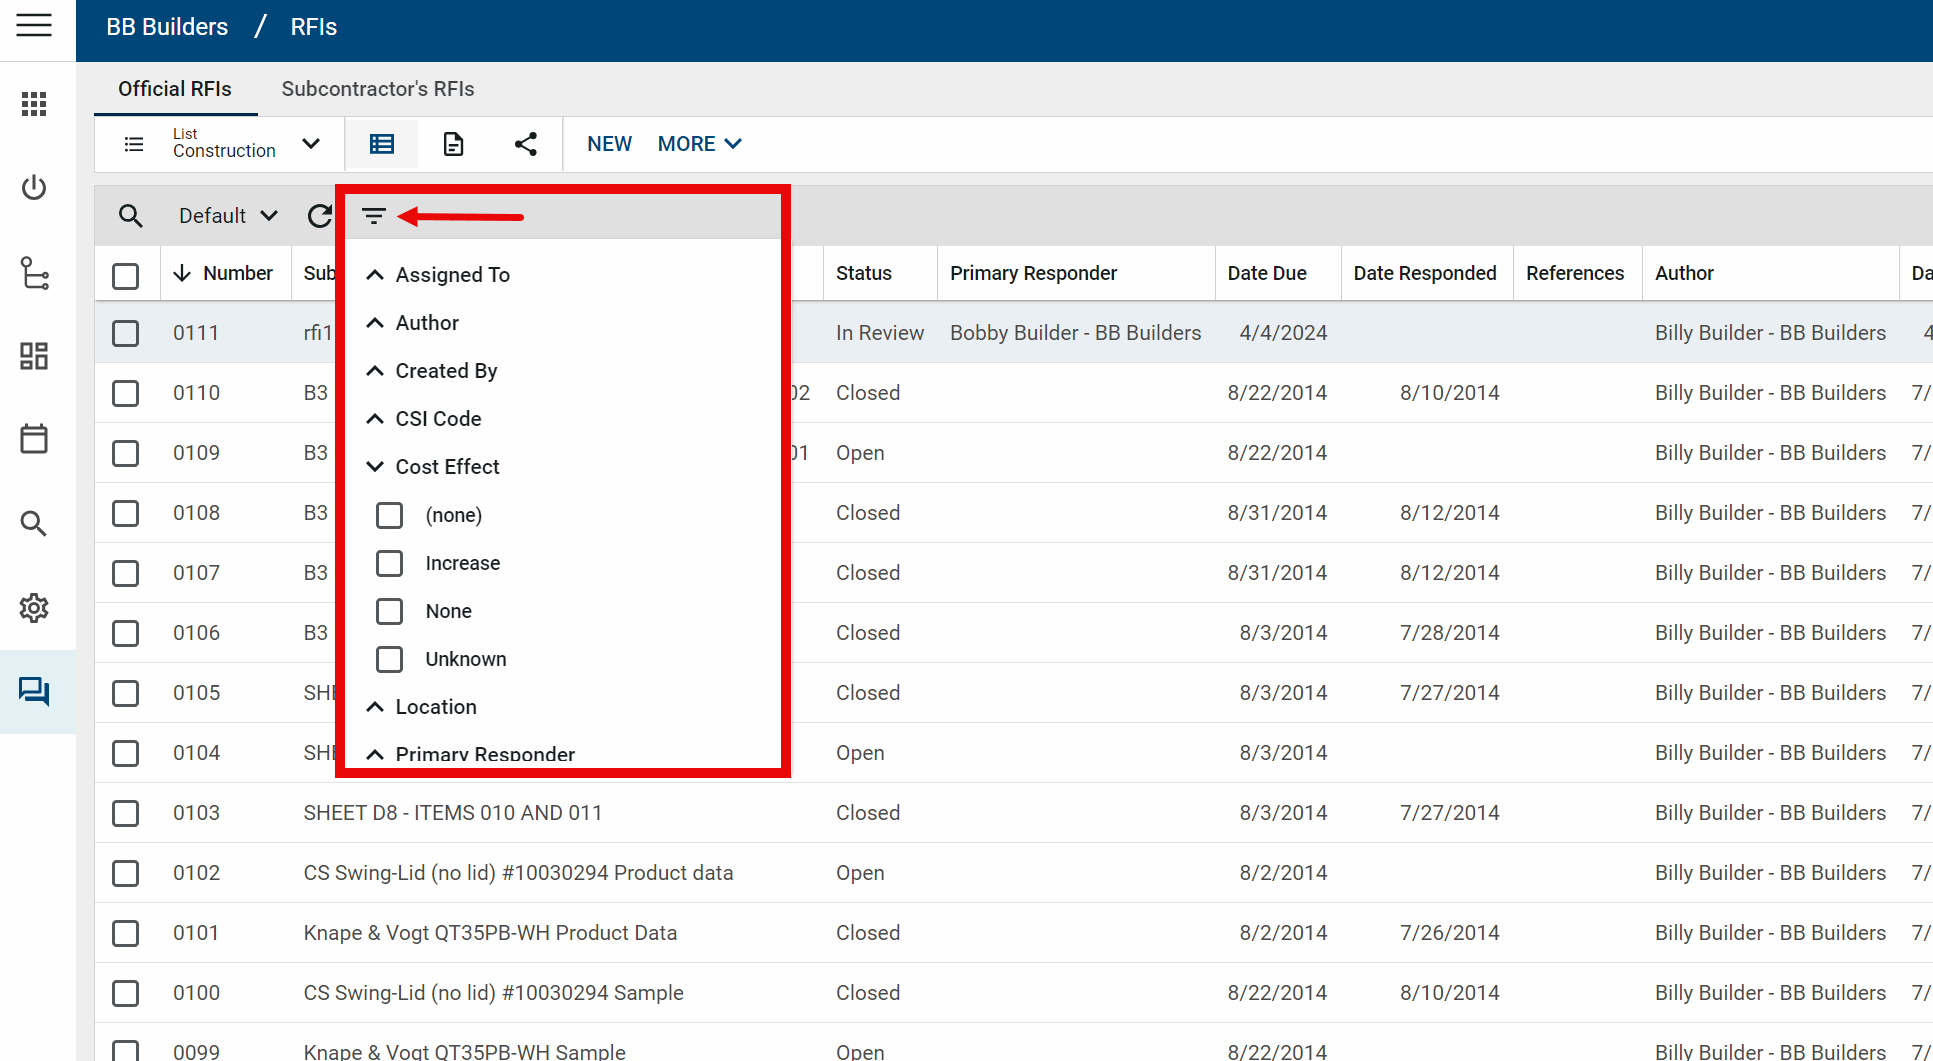The width and height of the screenshot is (1933, 1061).
Task: Click the refresh icon in the search bar
Action: (x=320, y=216)
